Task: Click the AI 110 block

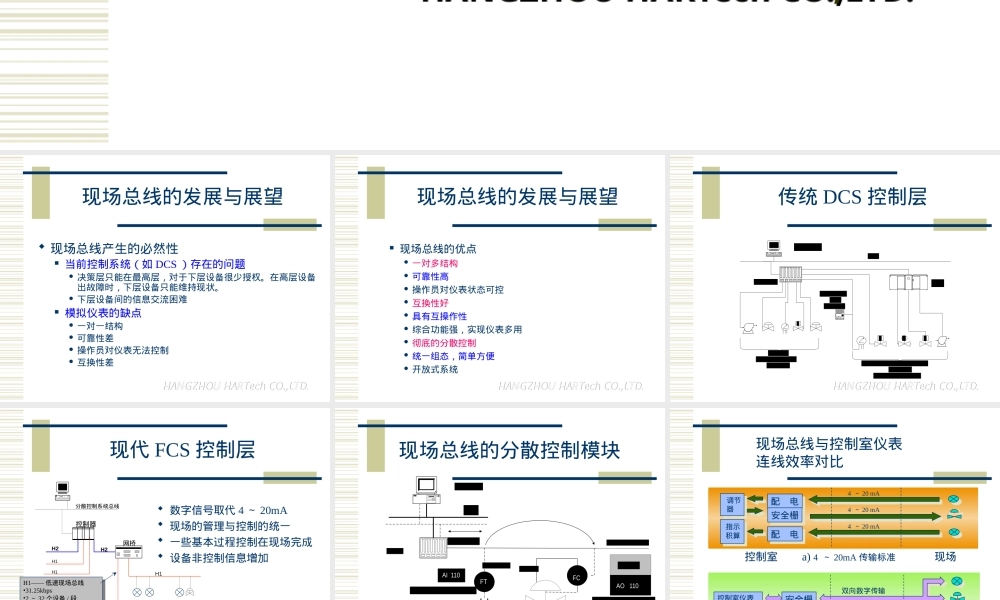Action: tap(452, 575)
